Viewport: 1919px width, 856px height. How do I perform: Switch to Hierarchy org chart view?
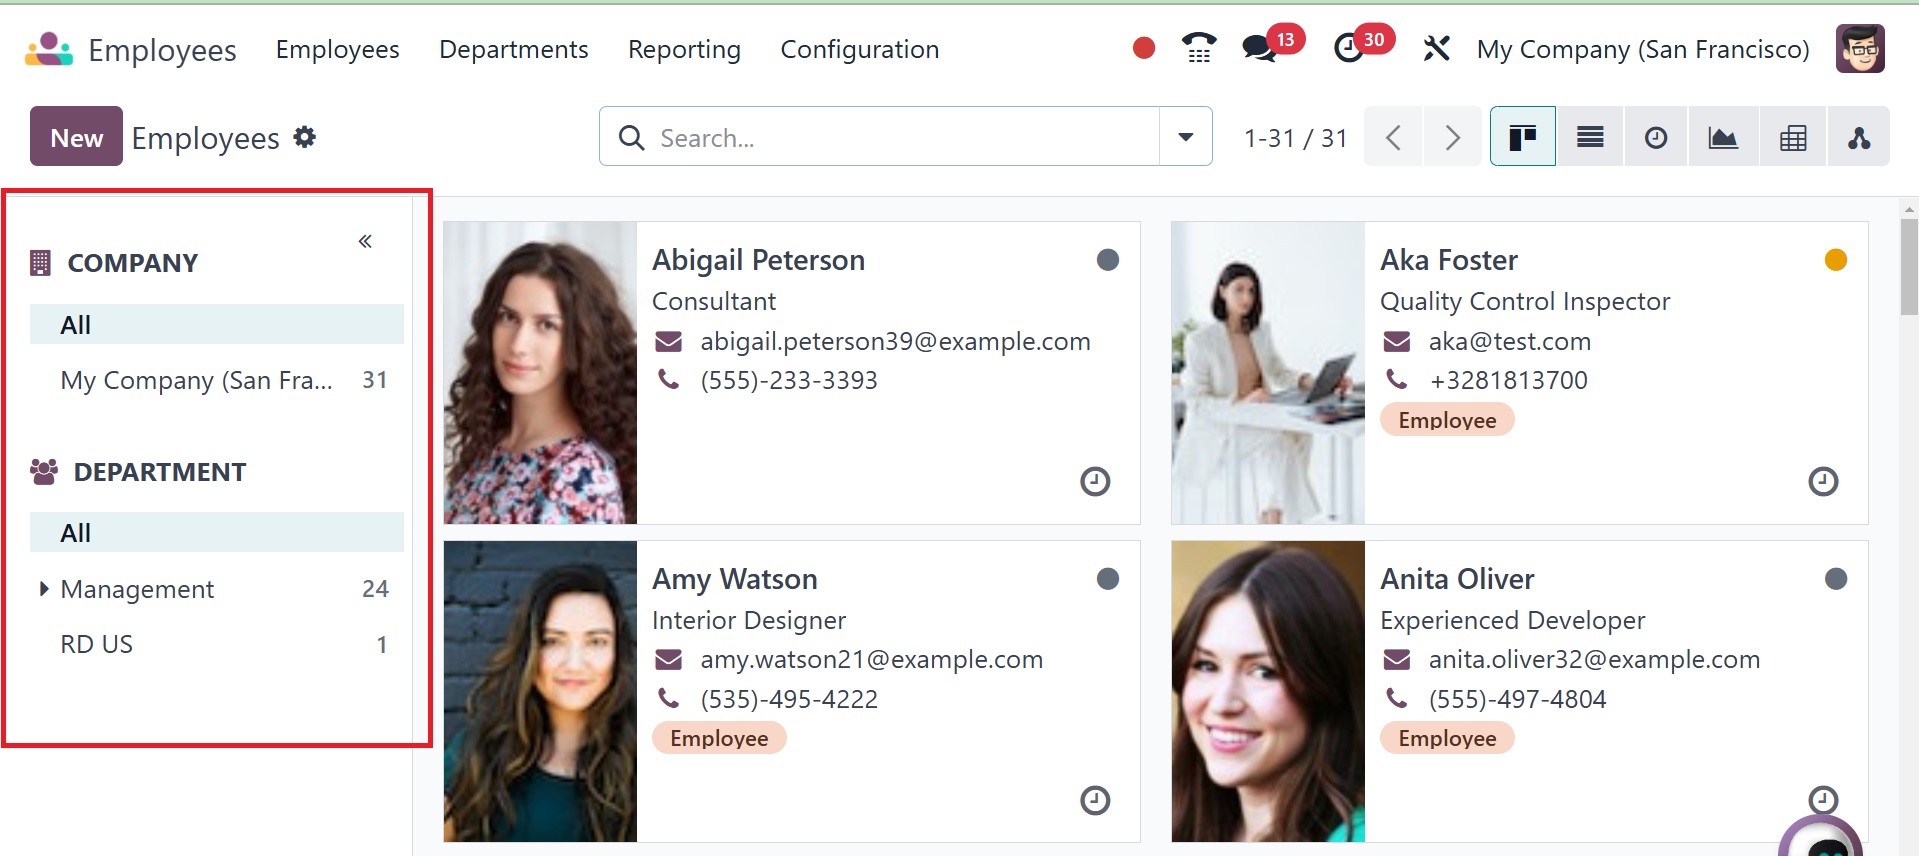tap(1859, 137)
